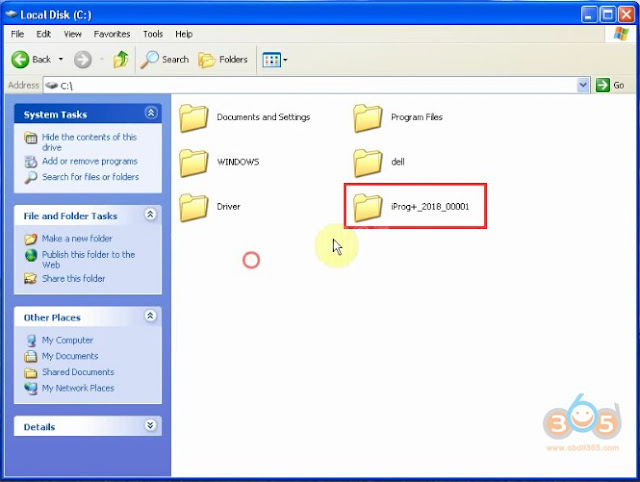640x482 pixels.
Task: Open the Search pane
Action: 165,60
